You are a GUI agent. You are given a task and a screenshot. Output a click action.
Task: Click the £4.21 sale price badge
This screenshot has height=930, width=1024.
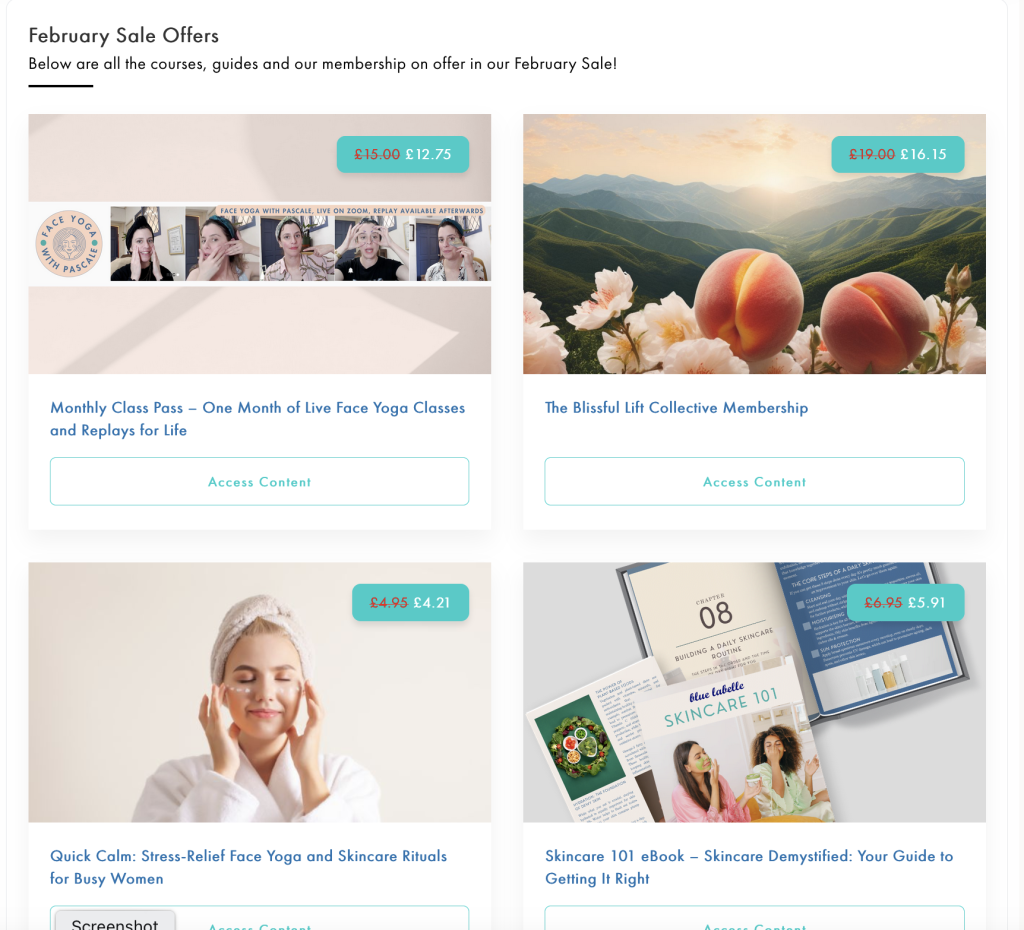click(410, 602)
